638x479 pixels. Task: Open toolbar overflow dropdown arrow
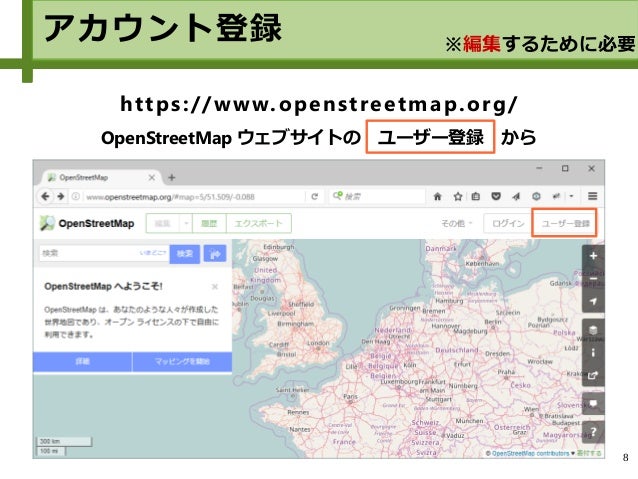click(571, 197)
